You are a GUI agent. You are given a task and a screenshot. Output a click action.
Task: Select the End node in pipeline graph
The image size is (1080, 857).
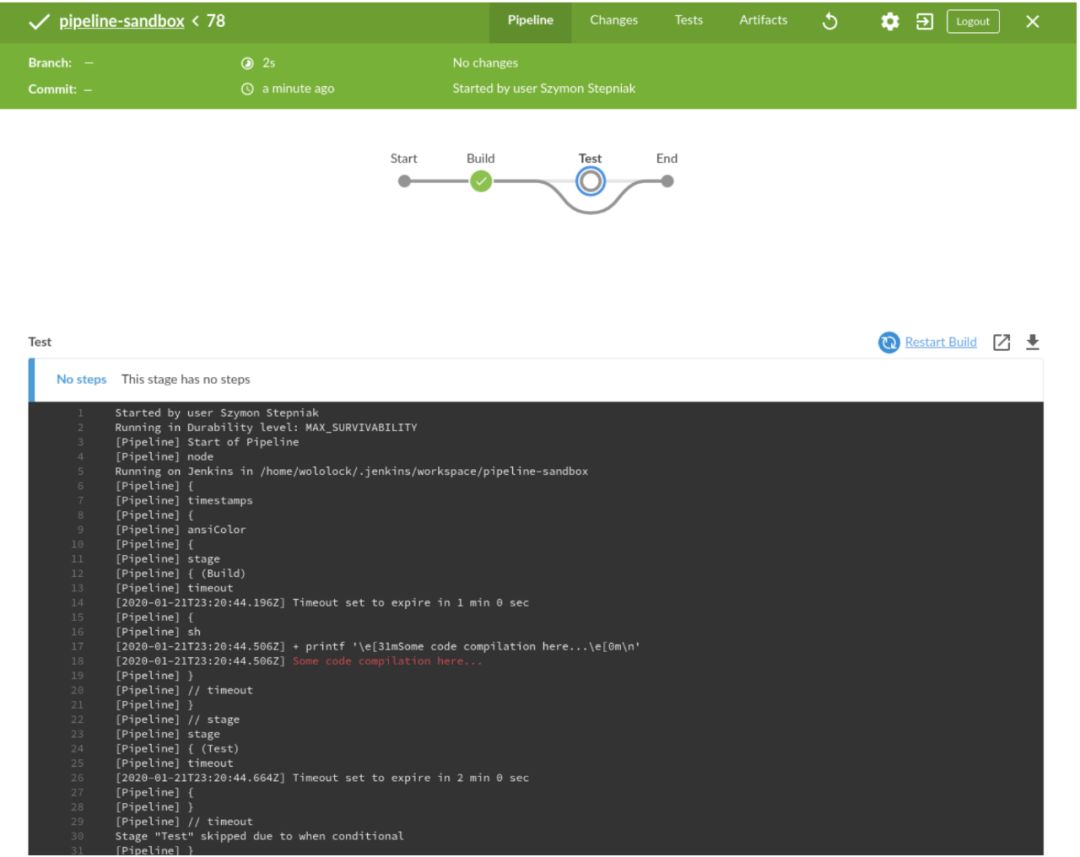(667, 181)
